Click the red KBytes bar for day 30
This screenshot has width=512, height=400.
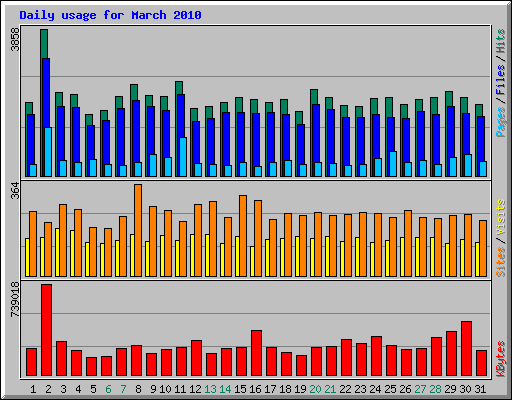click(x=466, y=348)
